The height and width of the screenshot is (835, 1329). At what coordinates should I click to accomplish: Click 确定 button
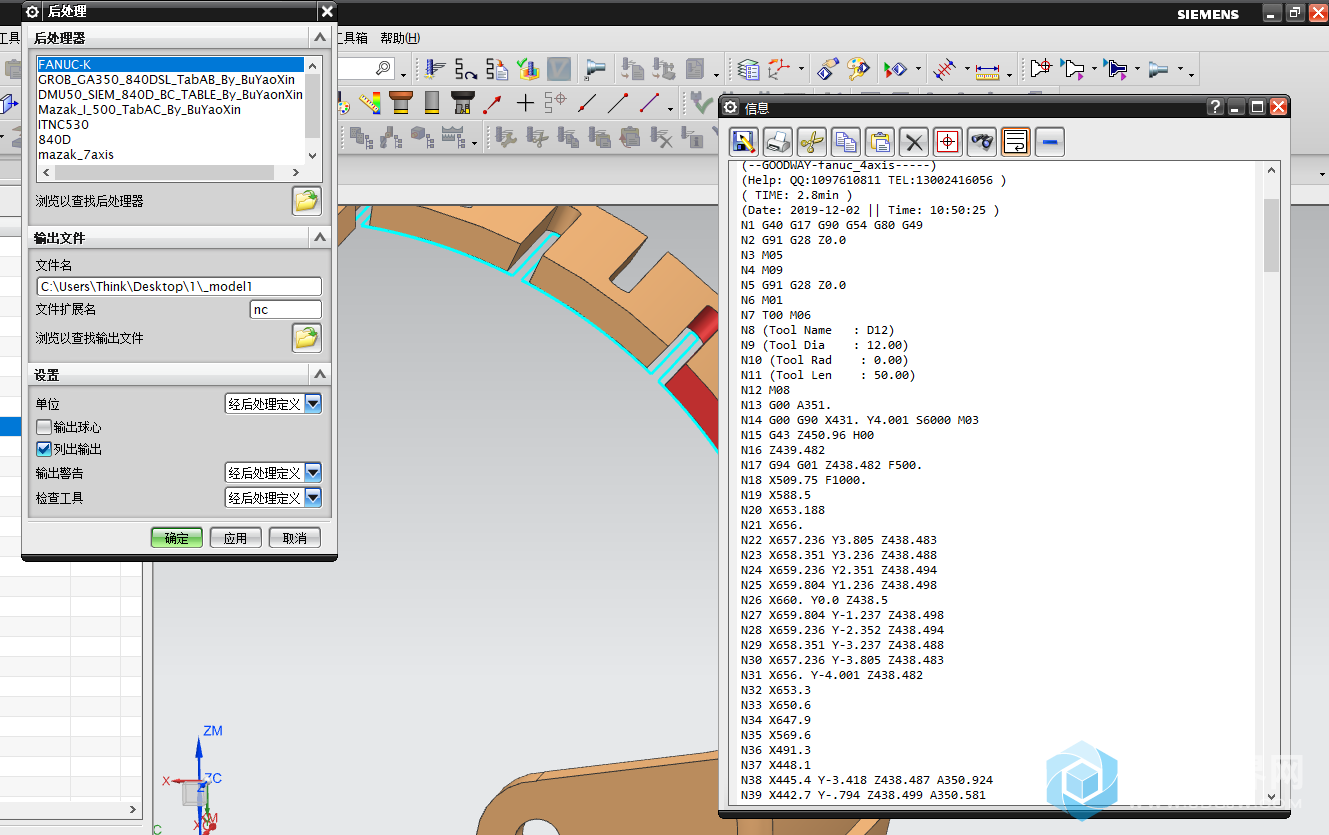tap(177, 538)
